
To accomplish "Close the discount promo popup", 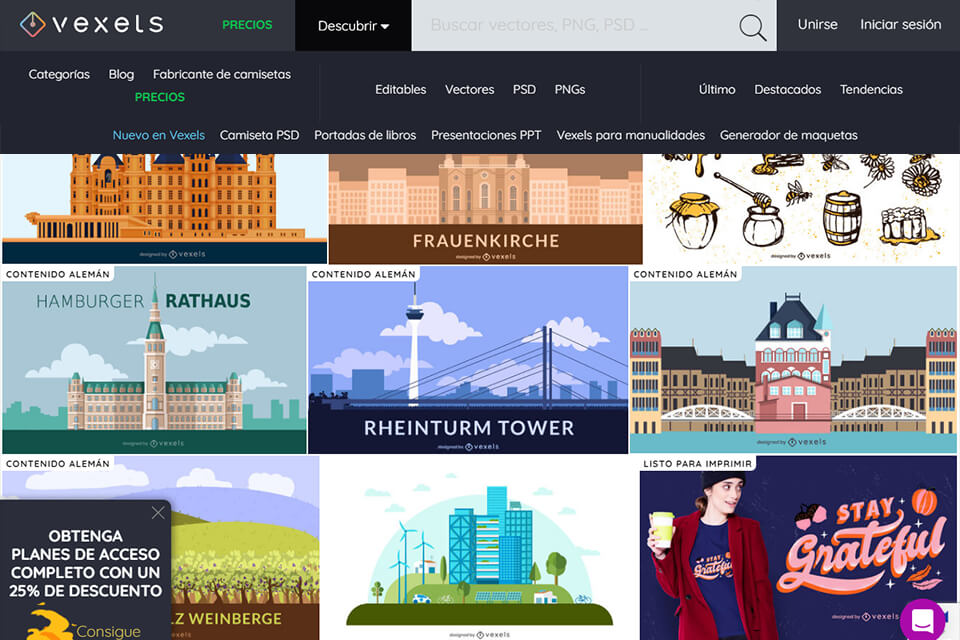I will [158, 513].
